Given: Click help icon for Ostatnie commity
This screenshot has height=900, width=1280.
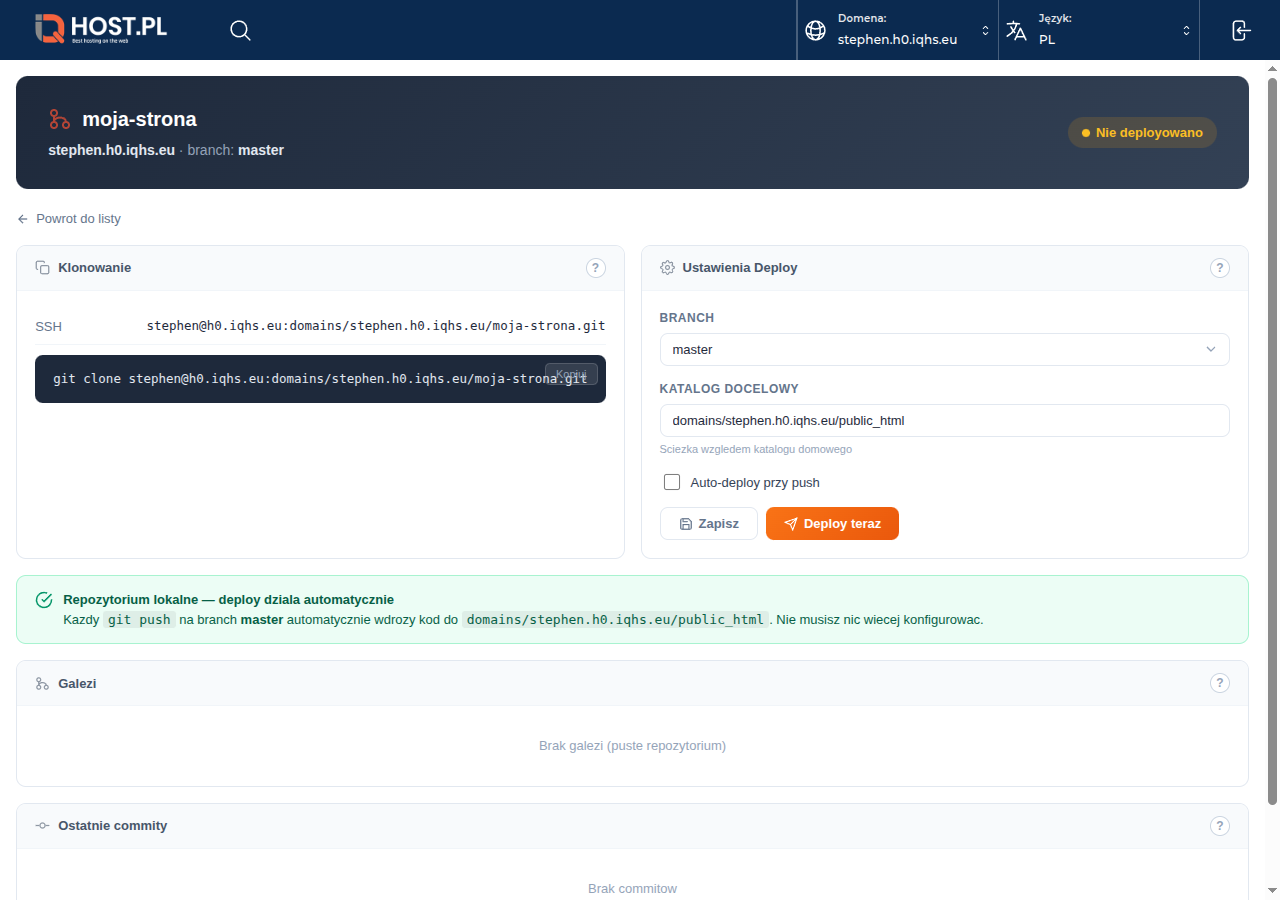Looking at the screenshot, I should pyautogui.click(x=1219, y=826).
